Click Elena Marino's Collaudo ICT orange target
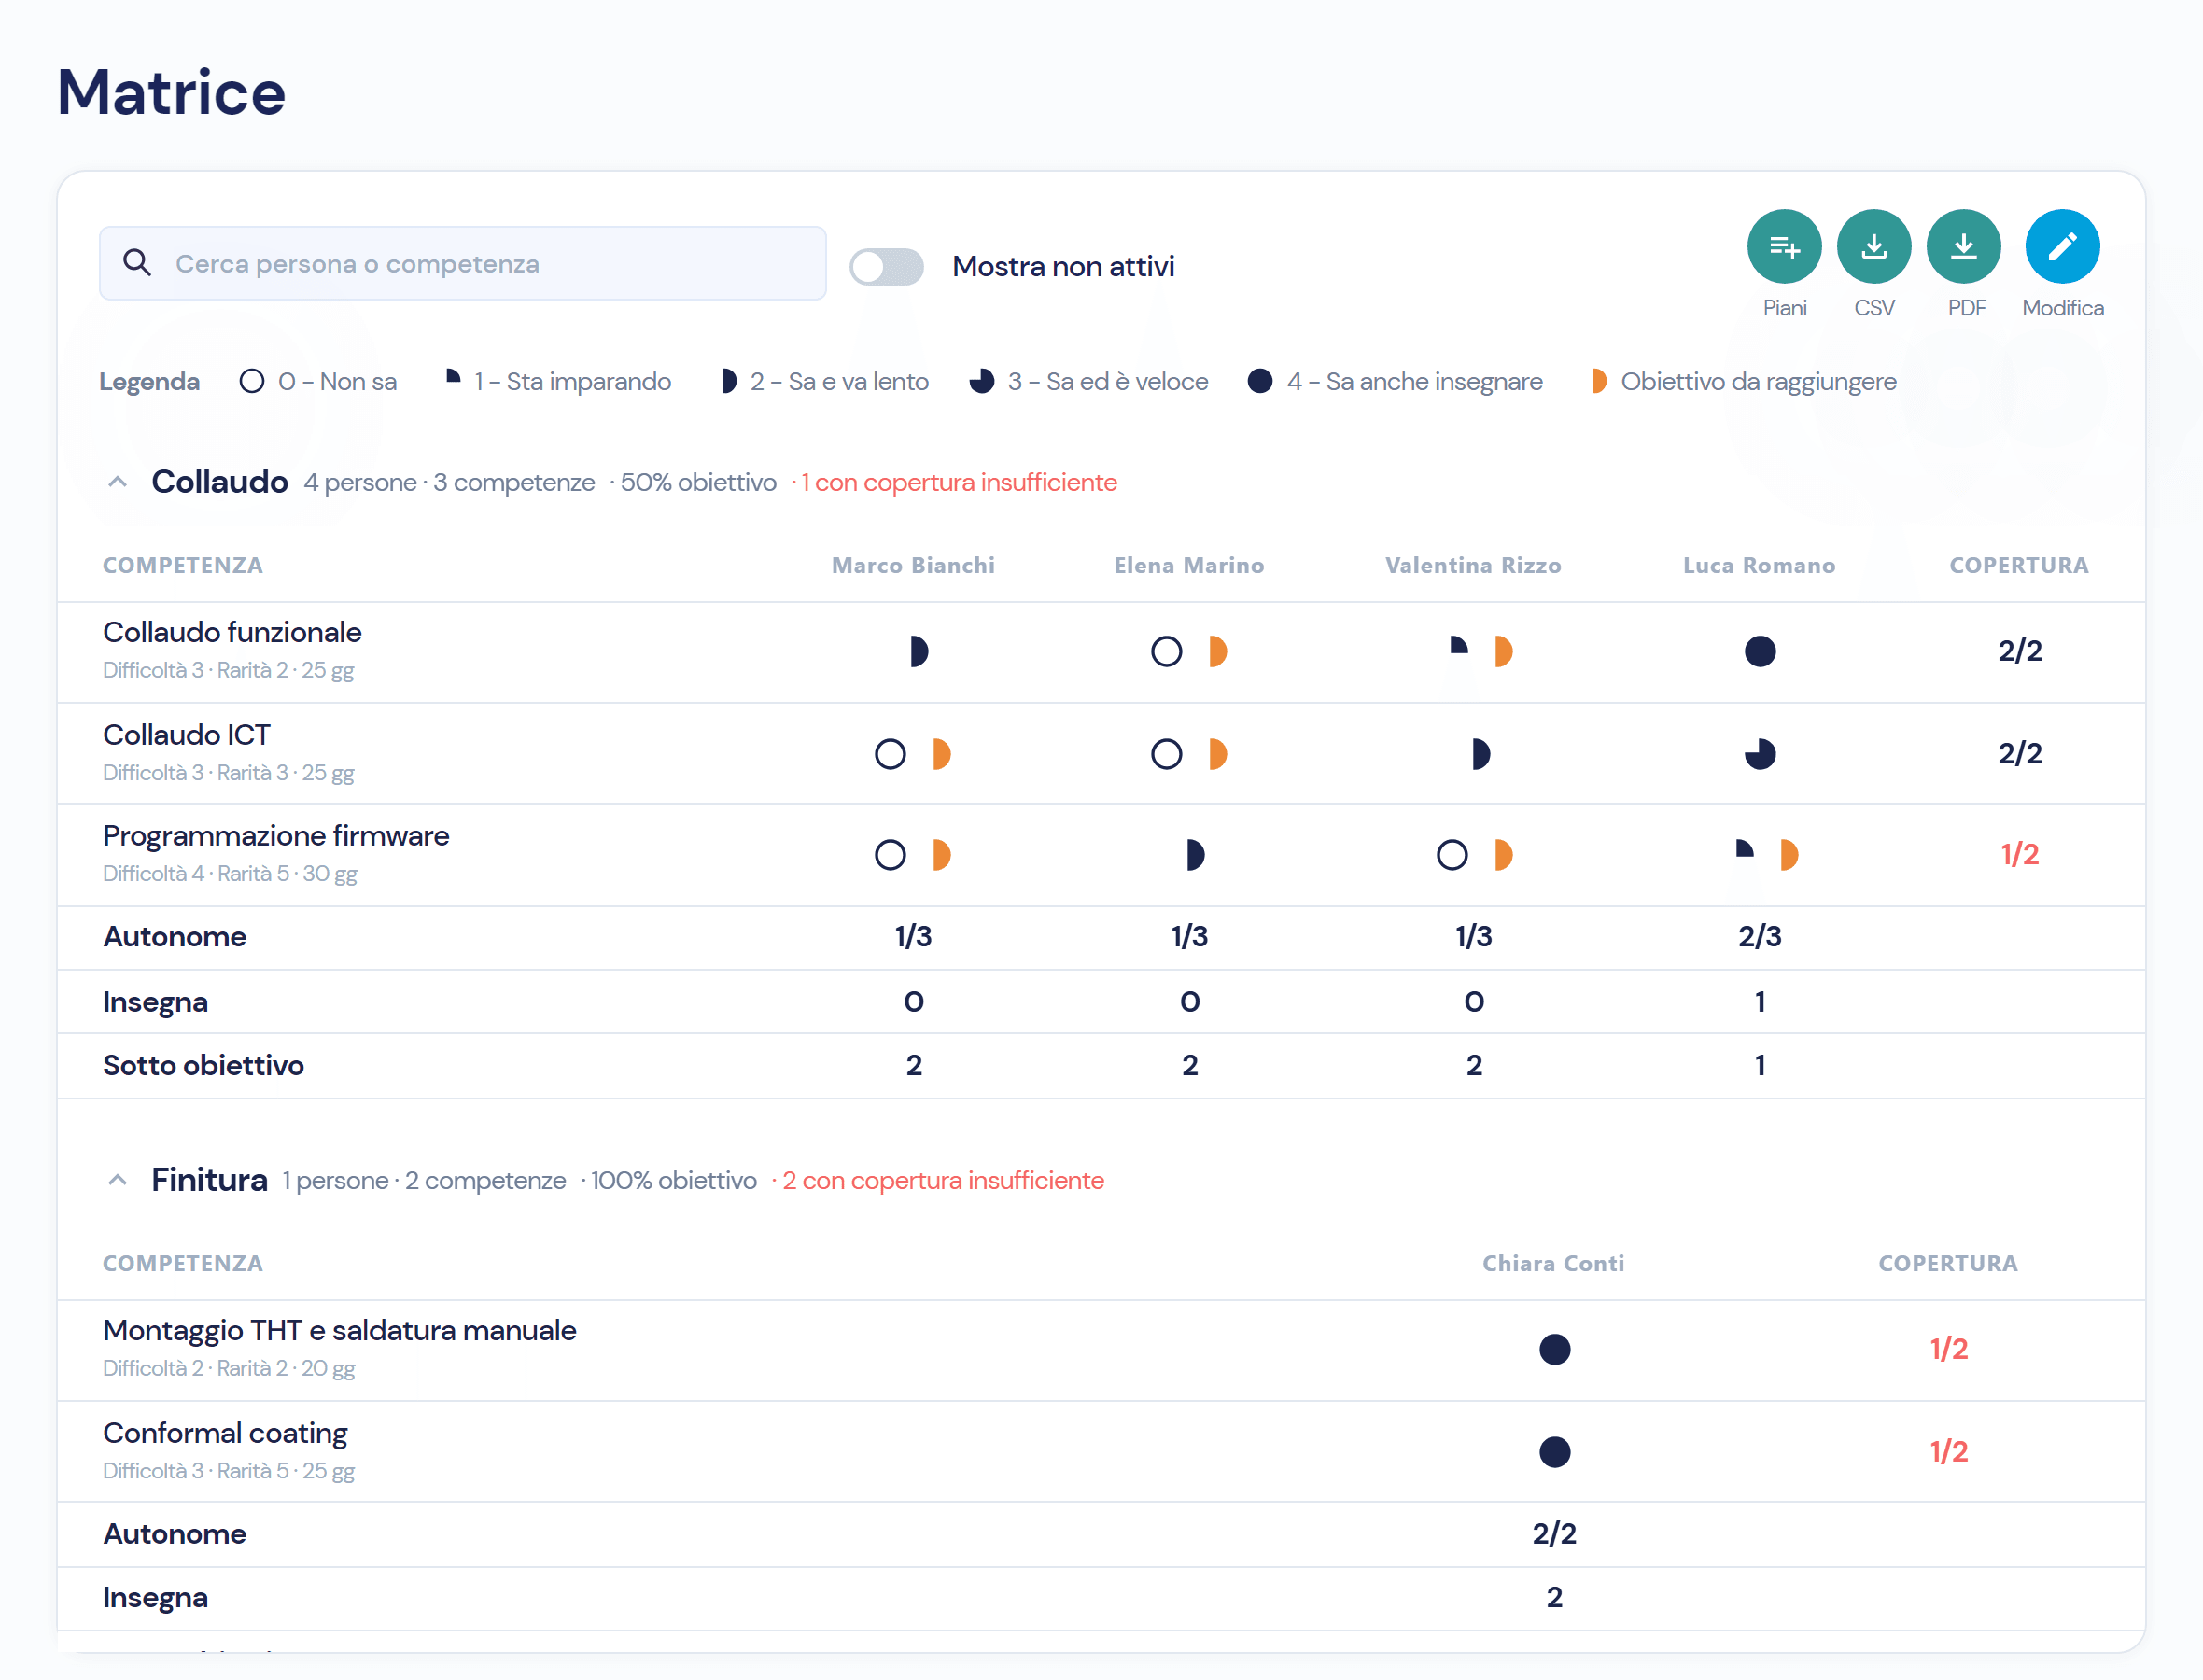2203x1680 pixels. (1217, 753)
